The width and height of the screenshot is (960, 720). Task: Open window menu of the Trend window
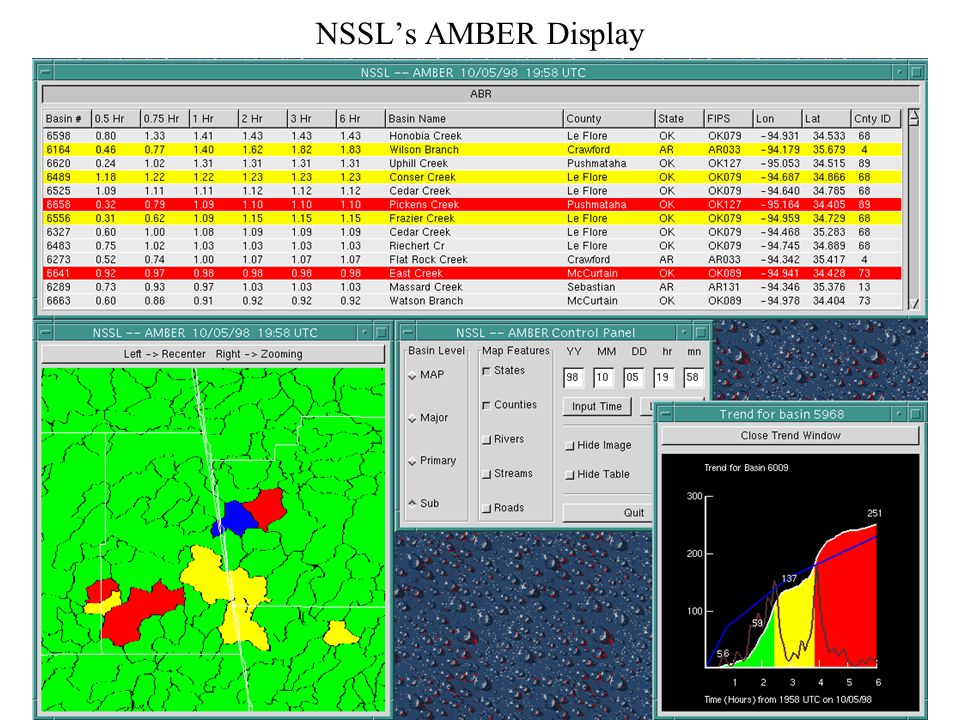[x=666, y=414]
